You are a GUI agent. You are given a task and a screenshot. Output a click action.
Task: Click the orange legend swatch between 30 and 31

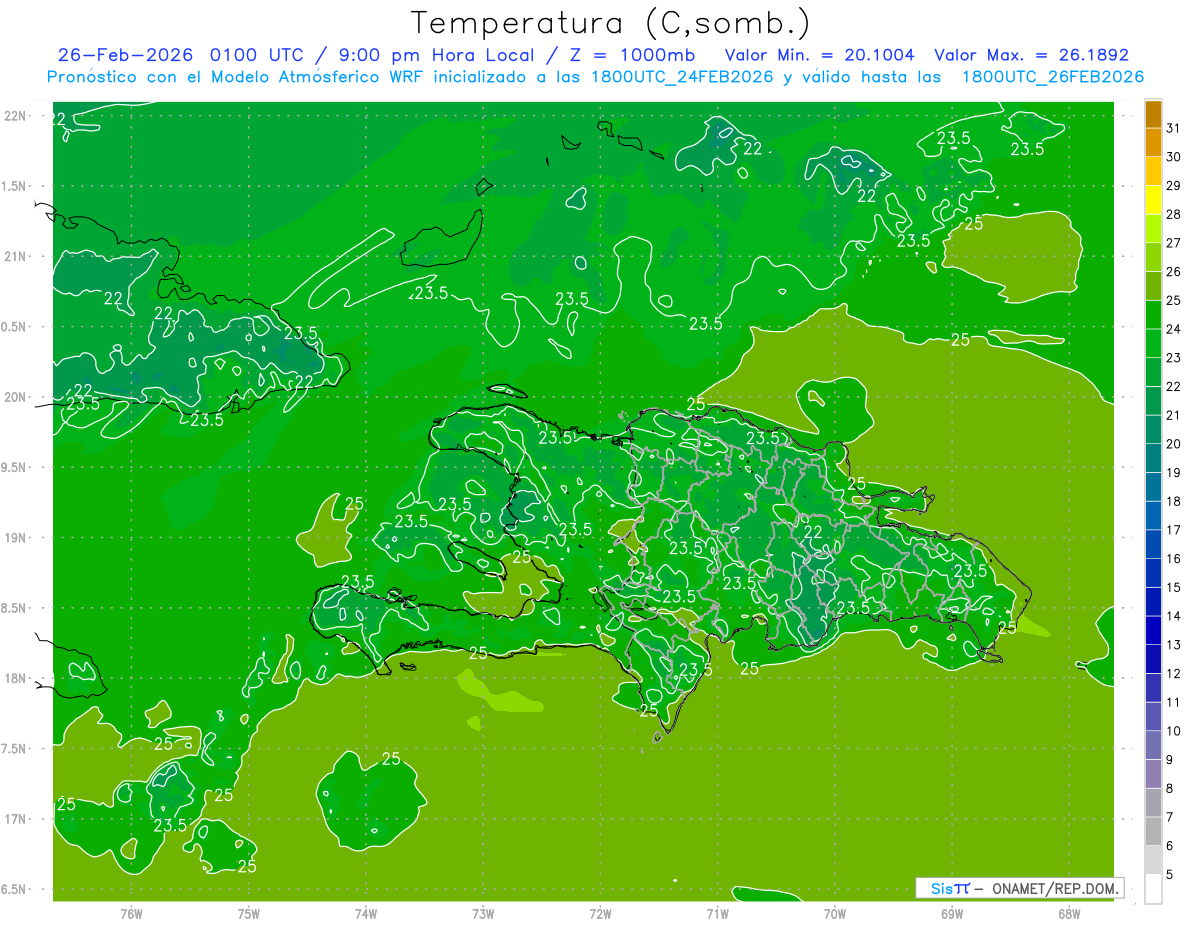point(1153,143)
